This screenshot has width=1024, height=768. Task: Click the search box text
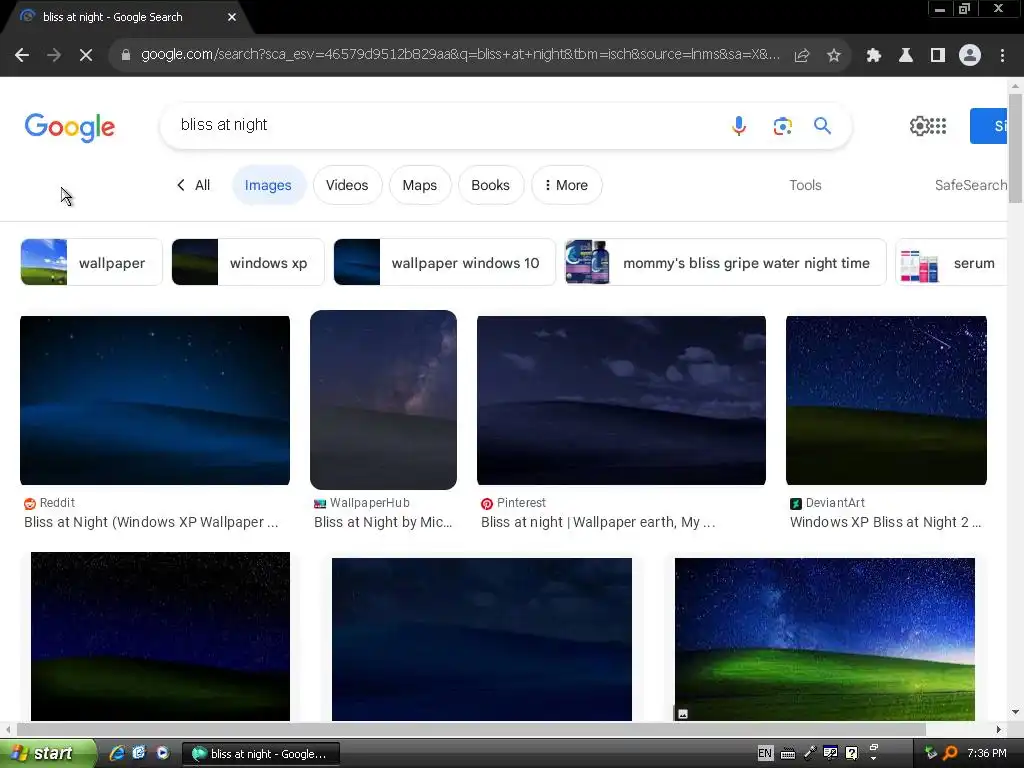(224, 125)
